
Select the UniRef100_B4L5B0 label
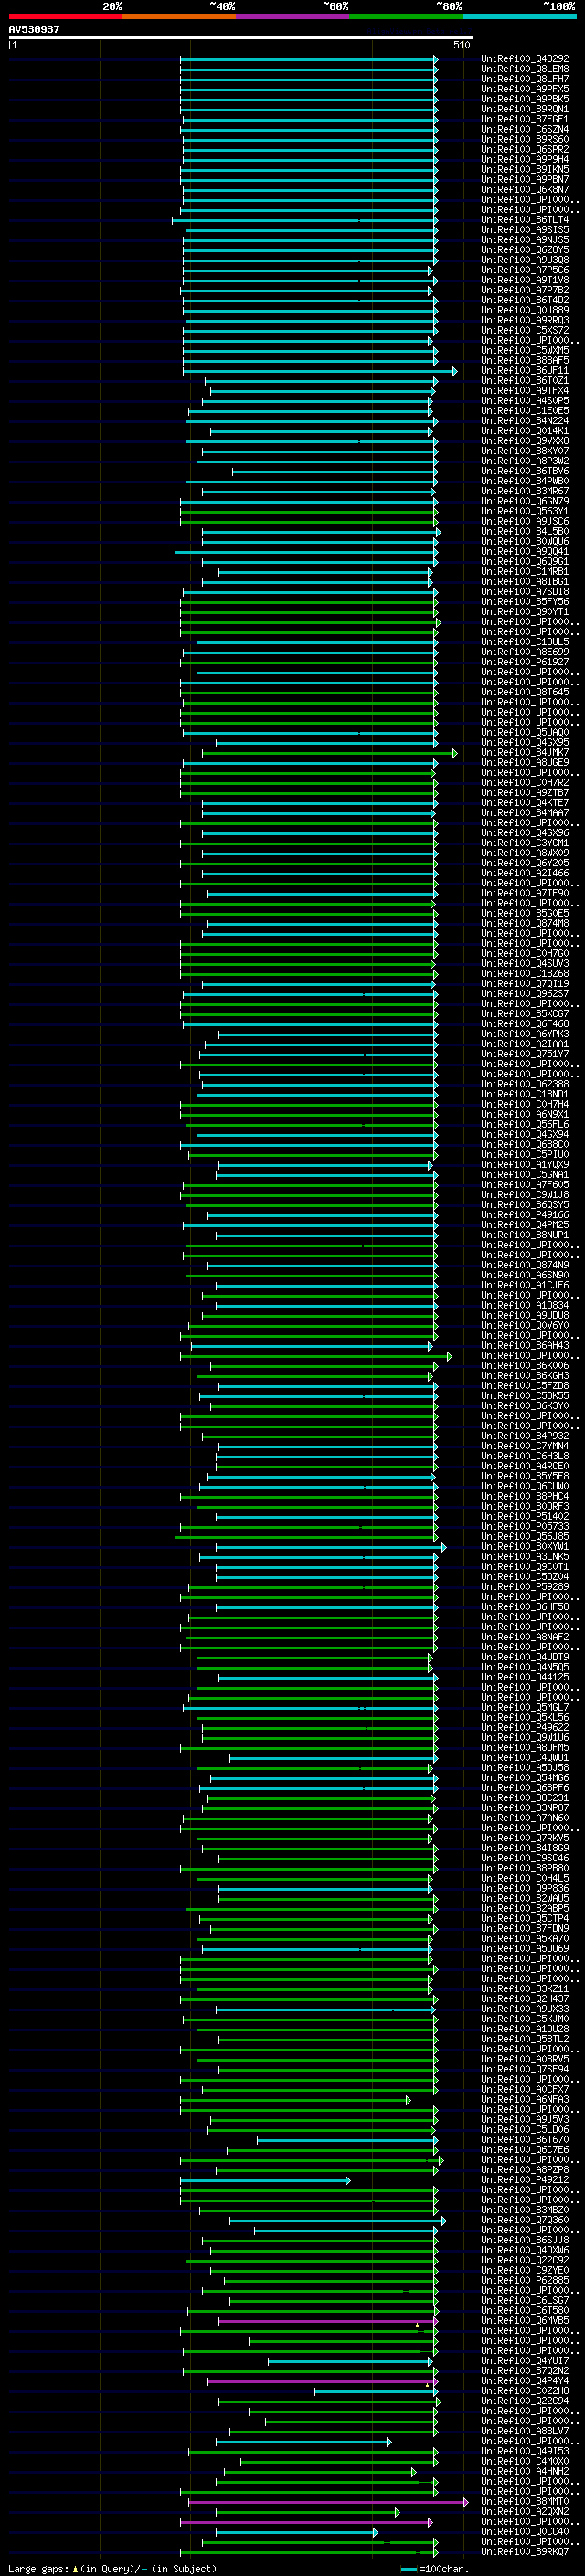[525, 531]
